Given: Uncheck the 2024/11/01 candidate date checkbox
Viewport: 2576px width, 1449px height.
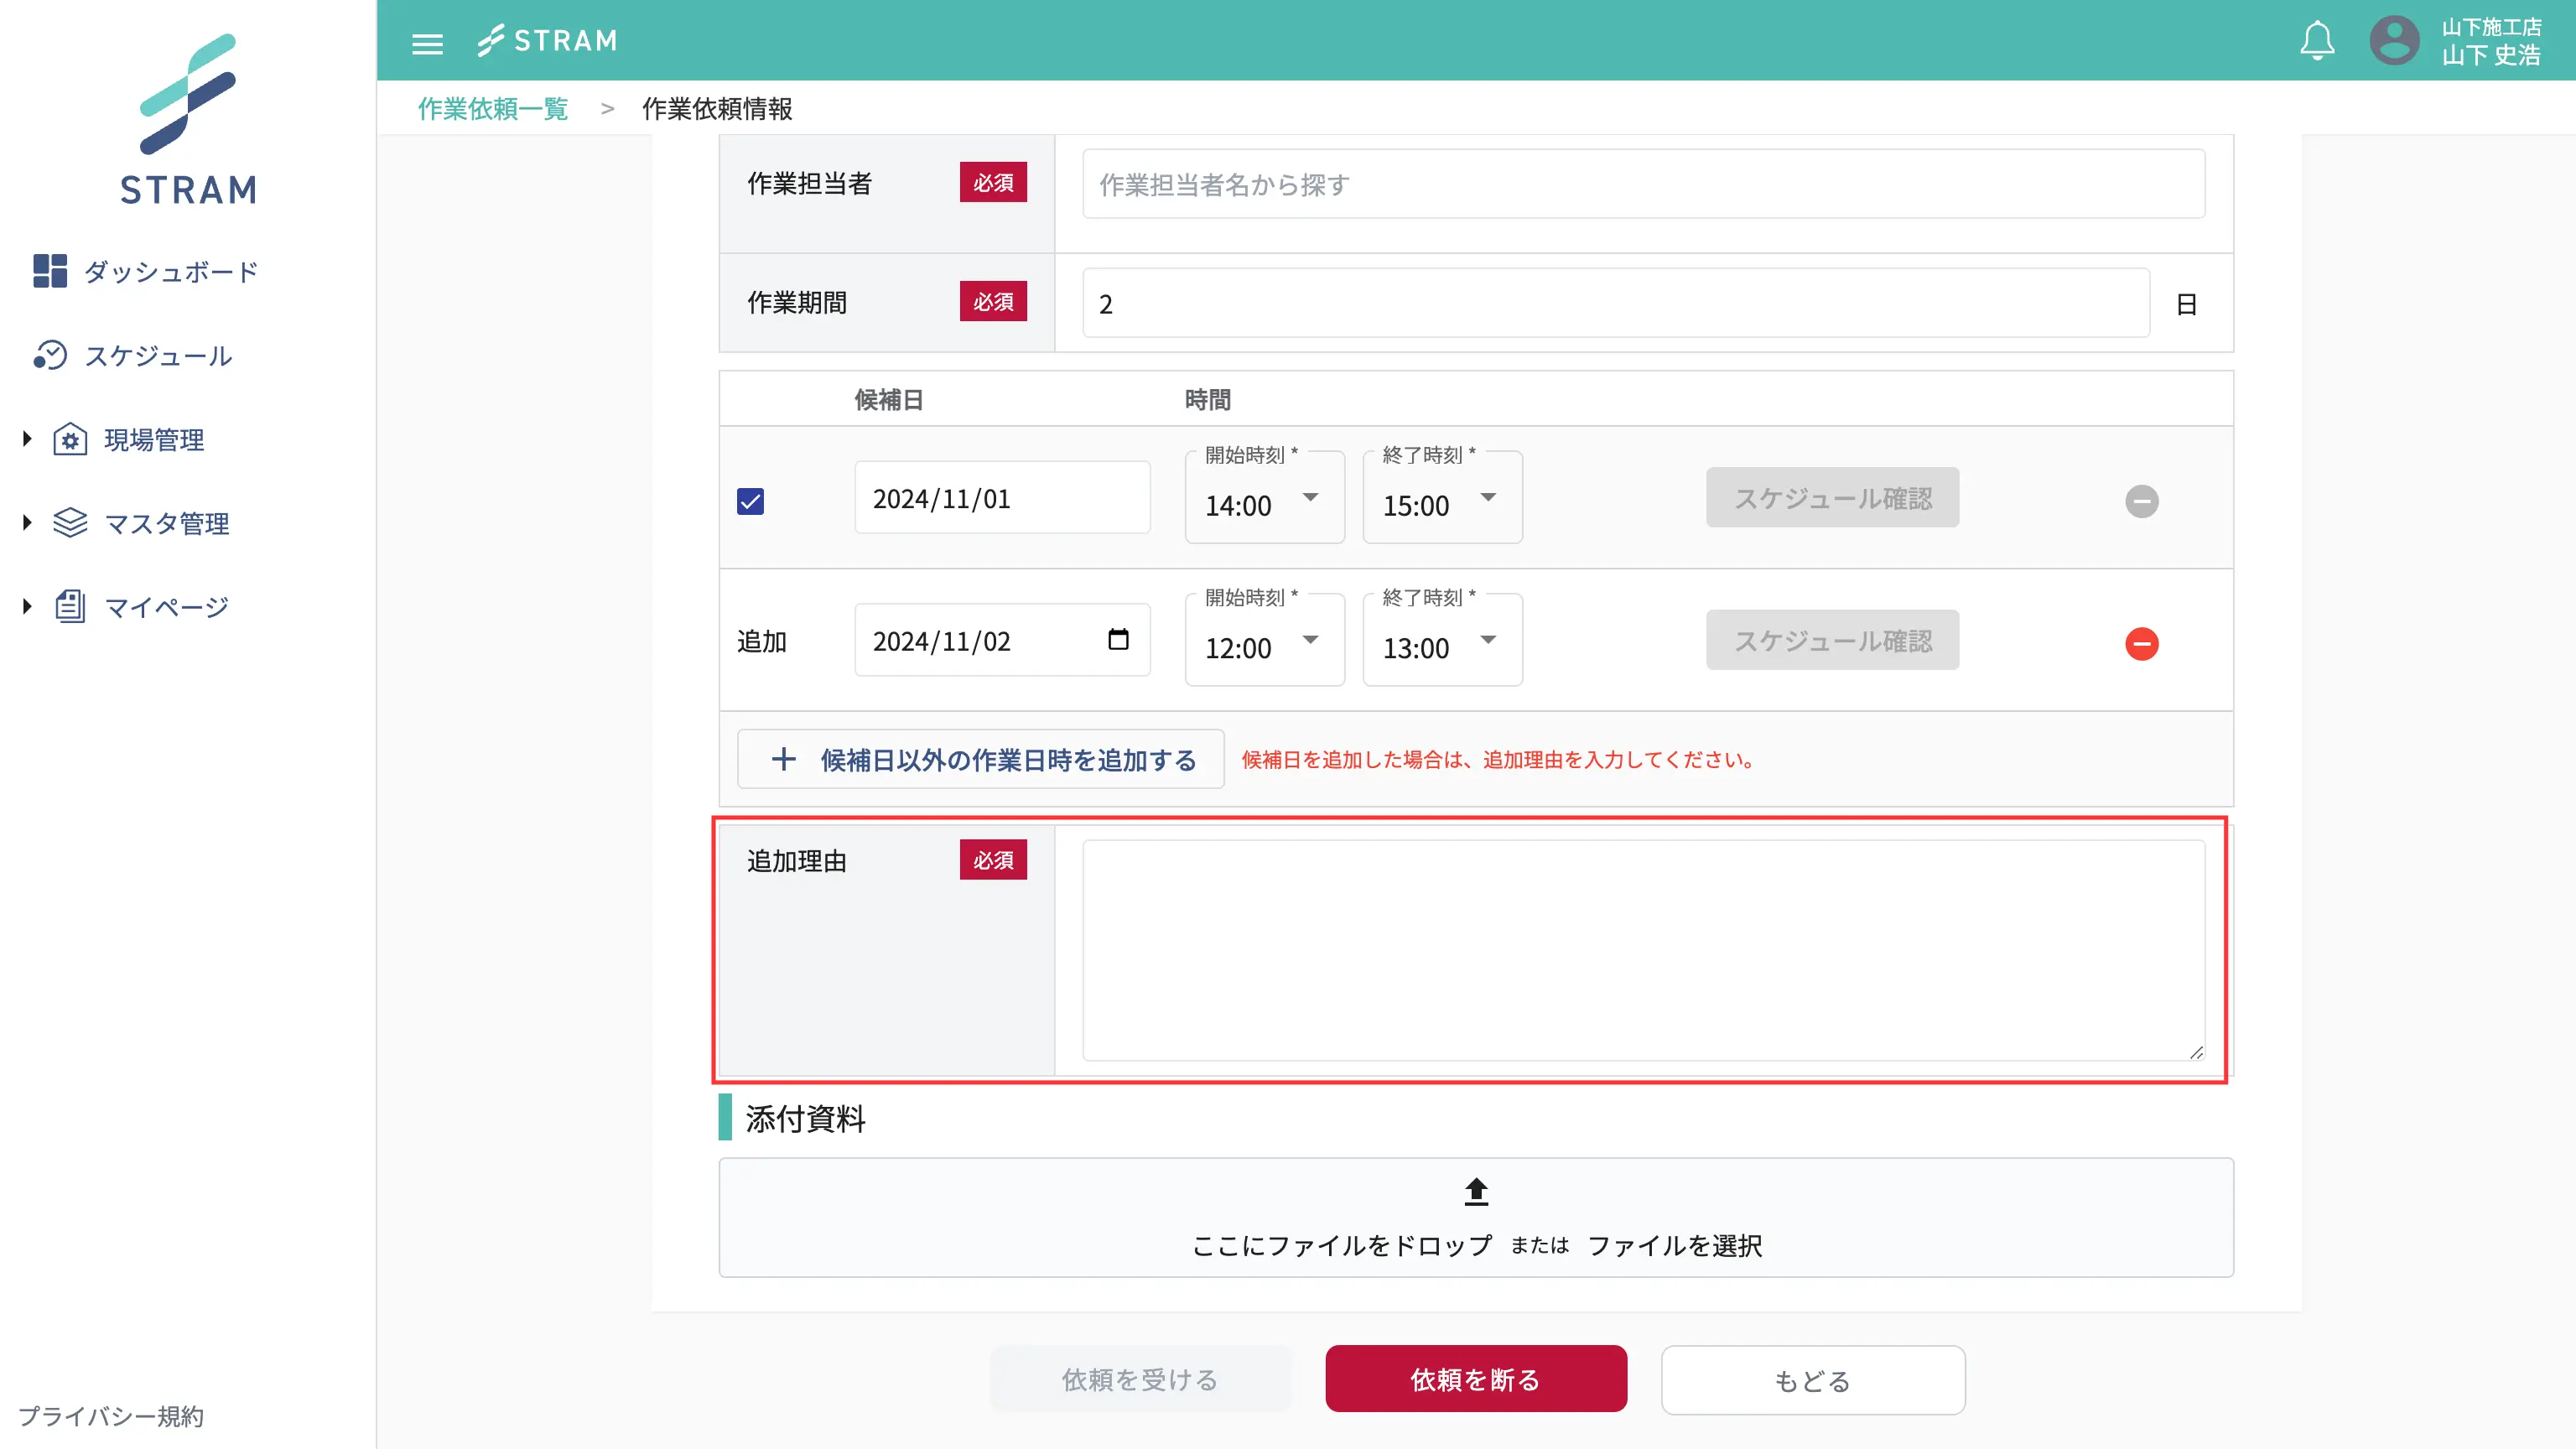Looking at the screenshot, I should click(750, 501).
